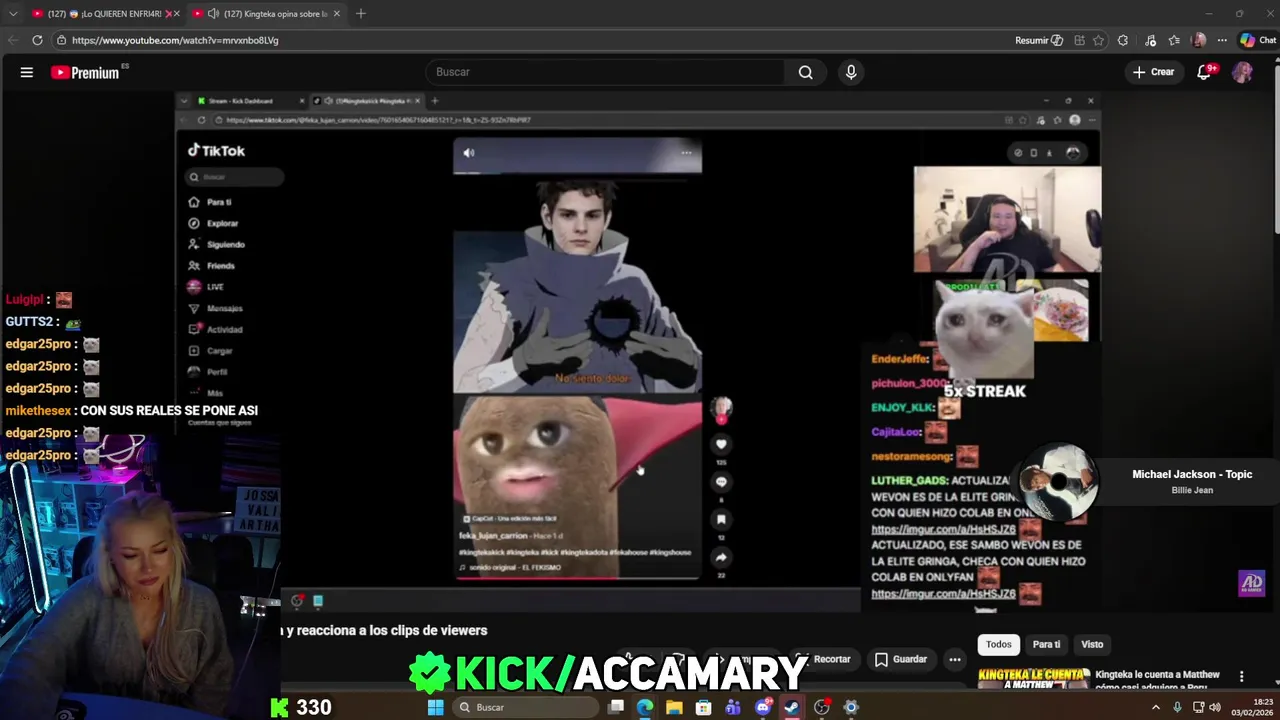Expand the tab search chevron
Image resolution: width=1280 pixels, height=720 pixels.
(13, 13)
